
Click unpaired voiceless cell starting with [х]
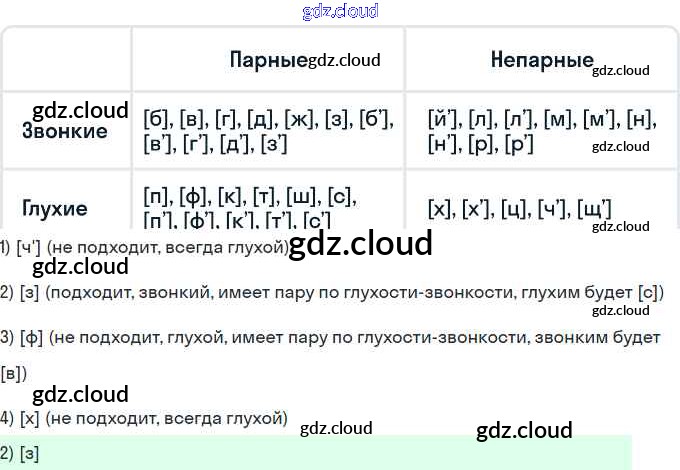pyautogui.click(x=519, y=209)
